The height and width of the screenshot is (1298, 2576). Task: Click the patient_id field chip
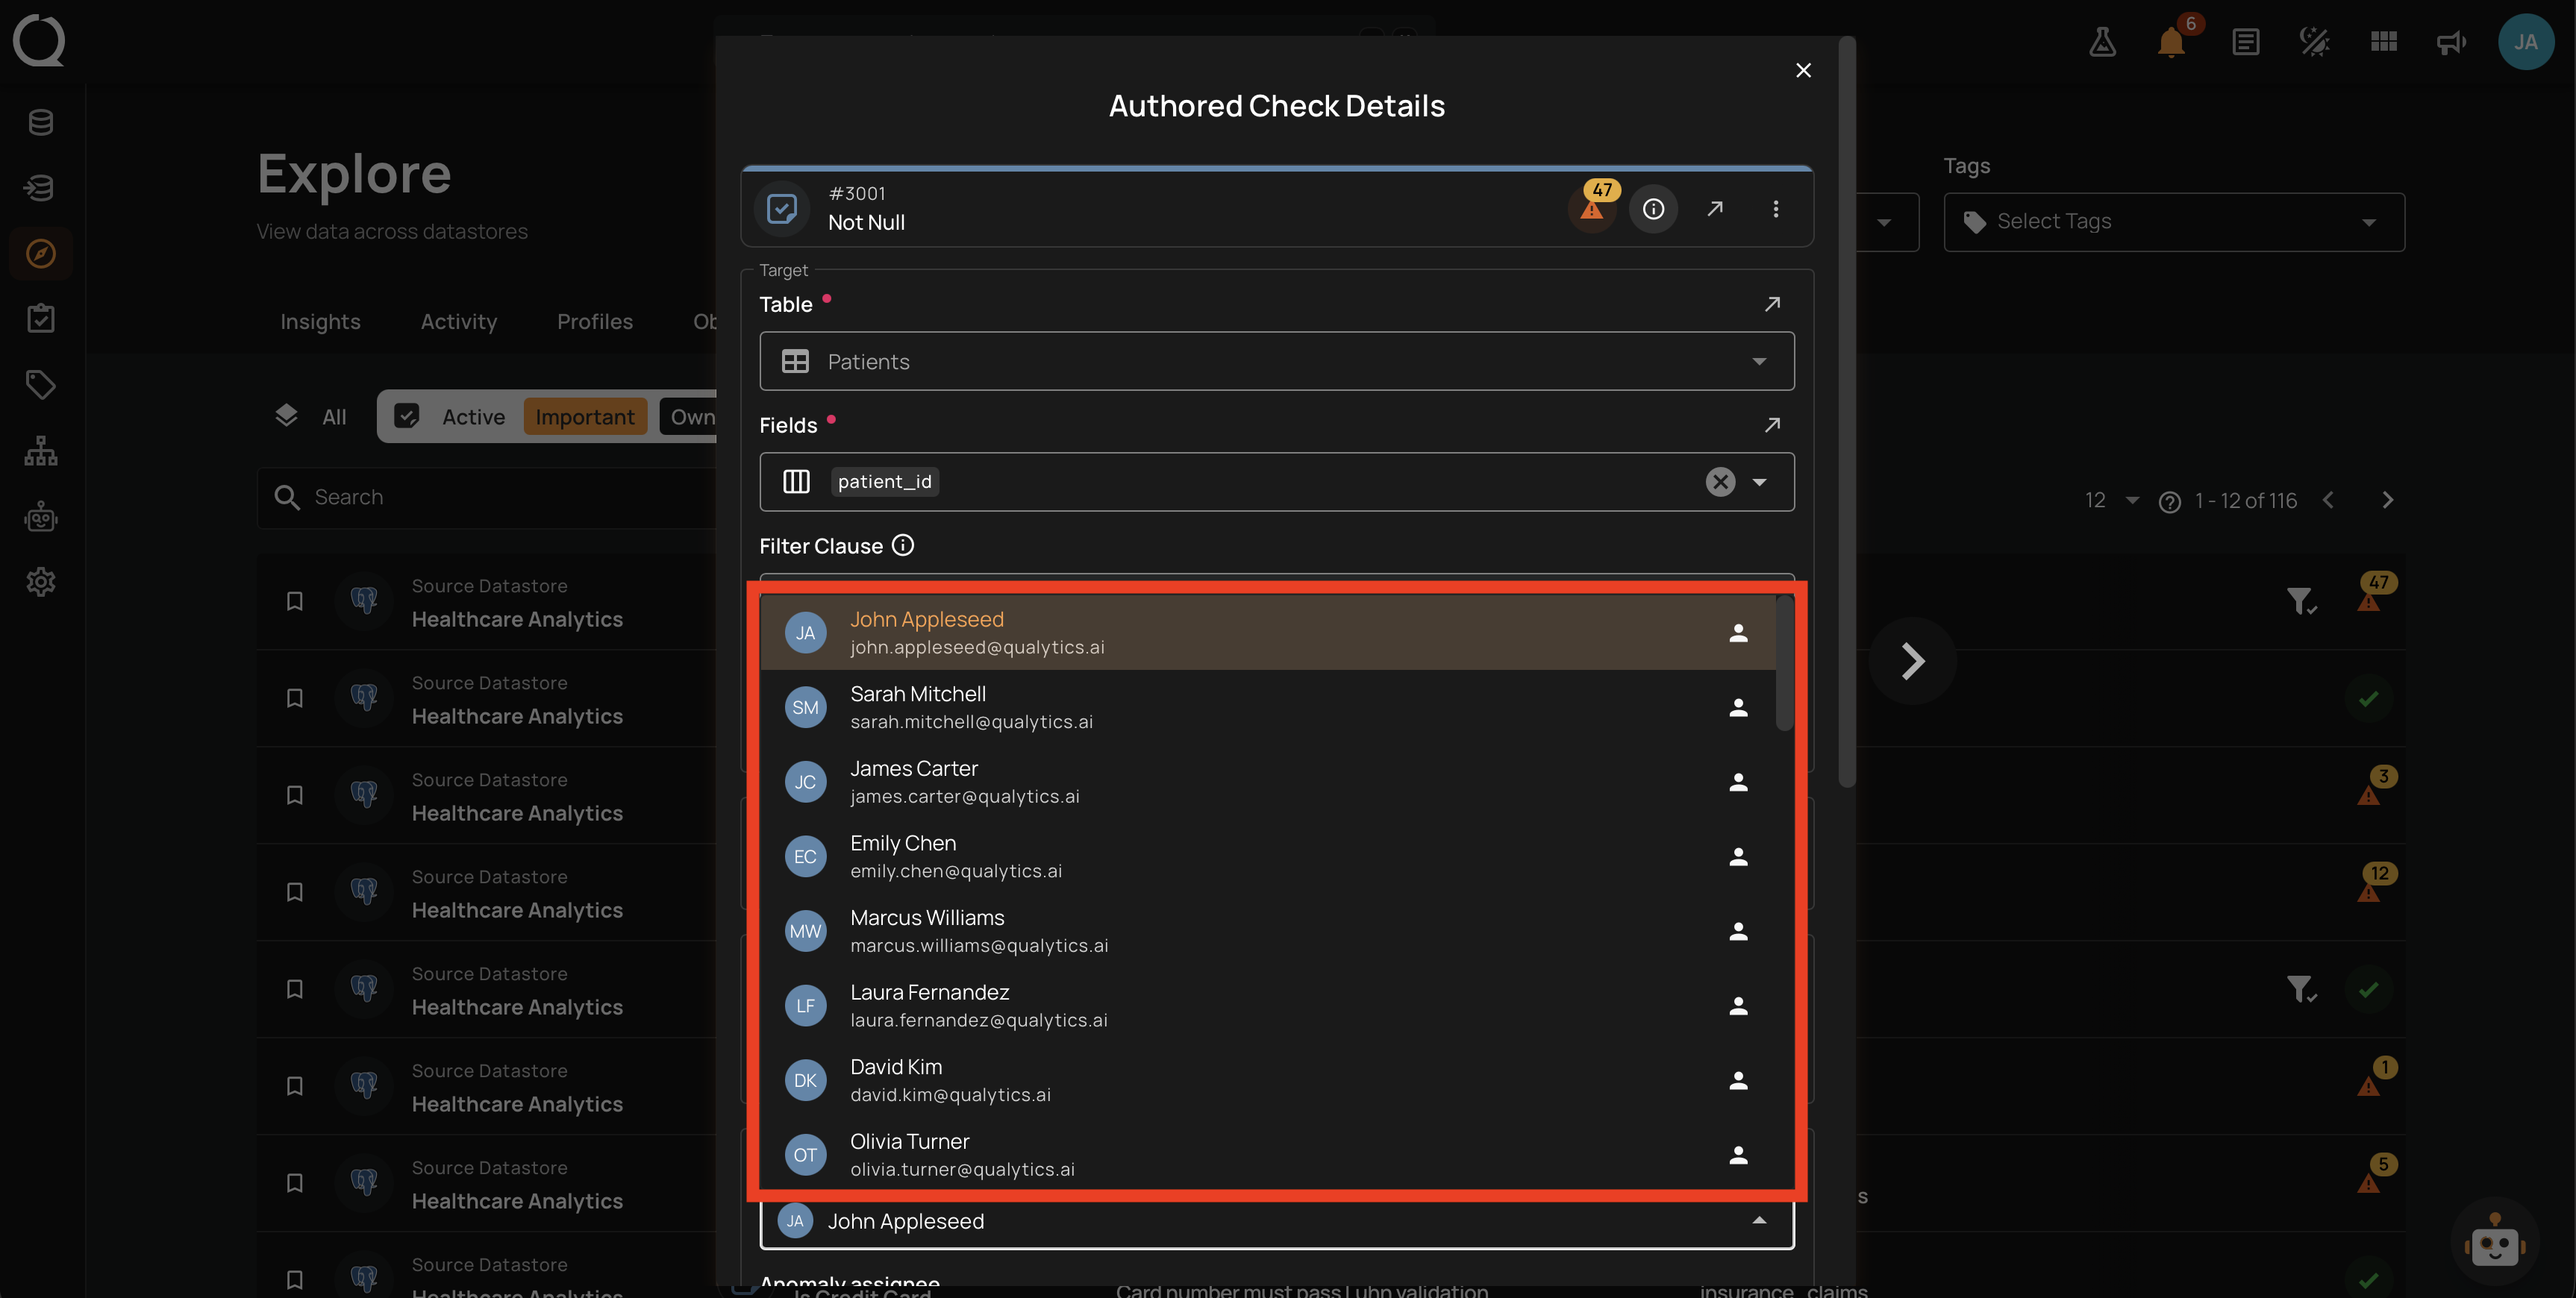tap(884, 482)
